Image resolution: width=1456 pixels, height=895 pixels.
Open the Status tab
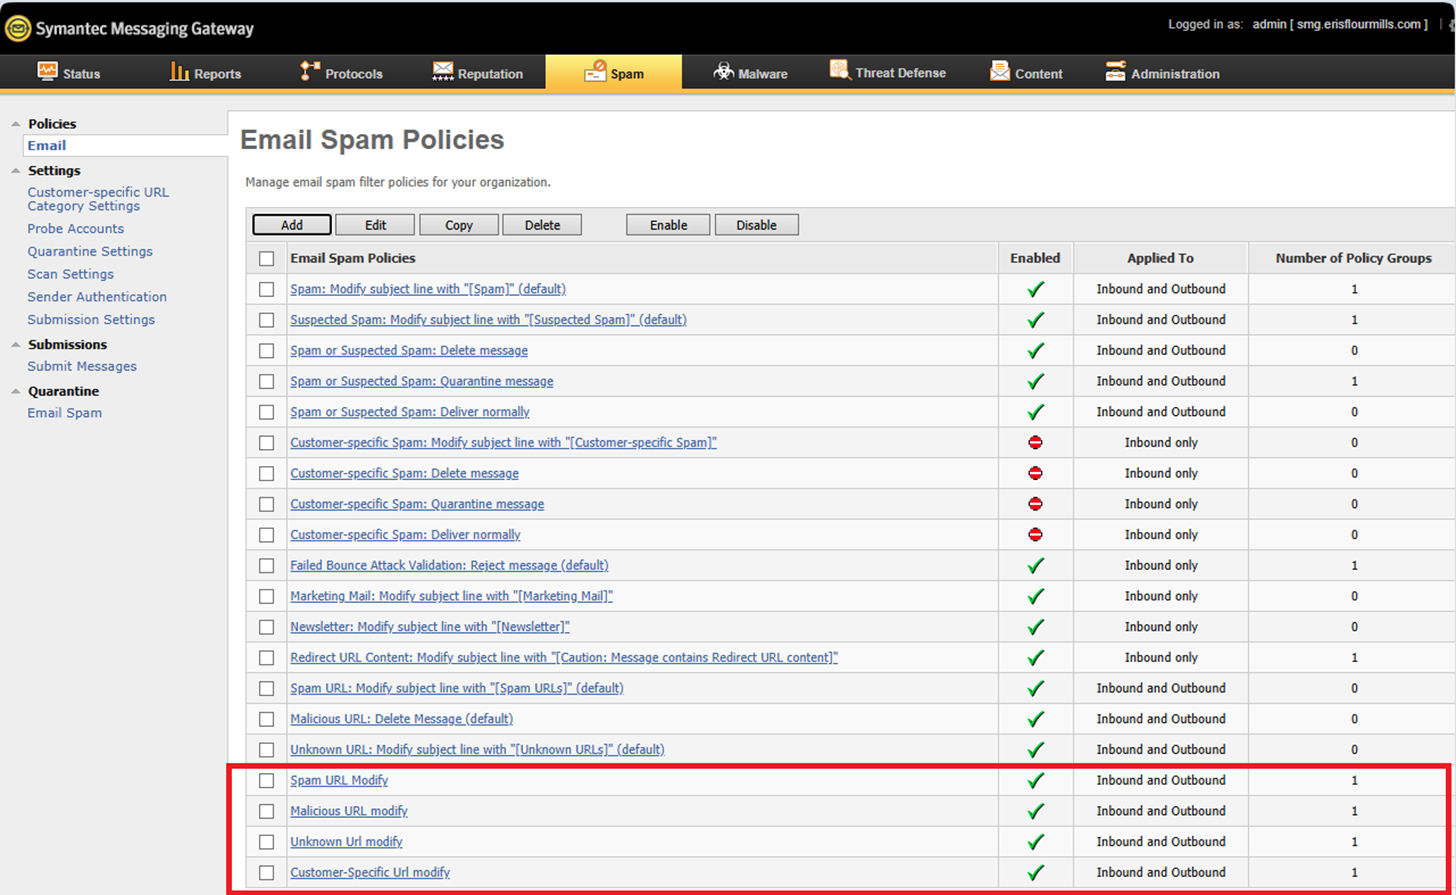(x=69, y=72)
